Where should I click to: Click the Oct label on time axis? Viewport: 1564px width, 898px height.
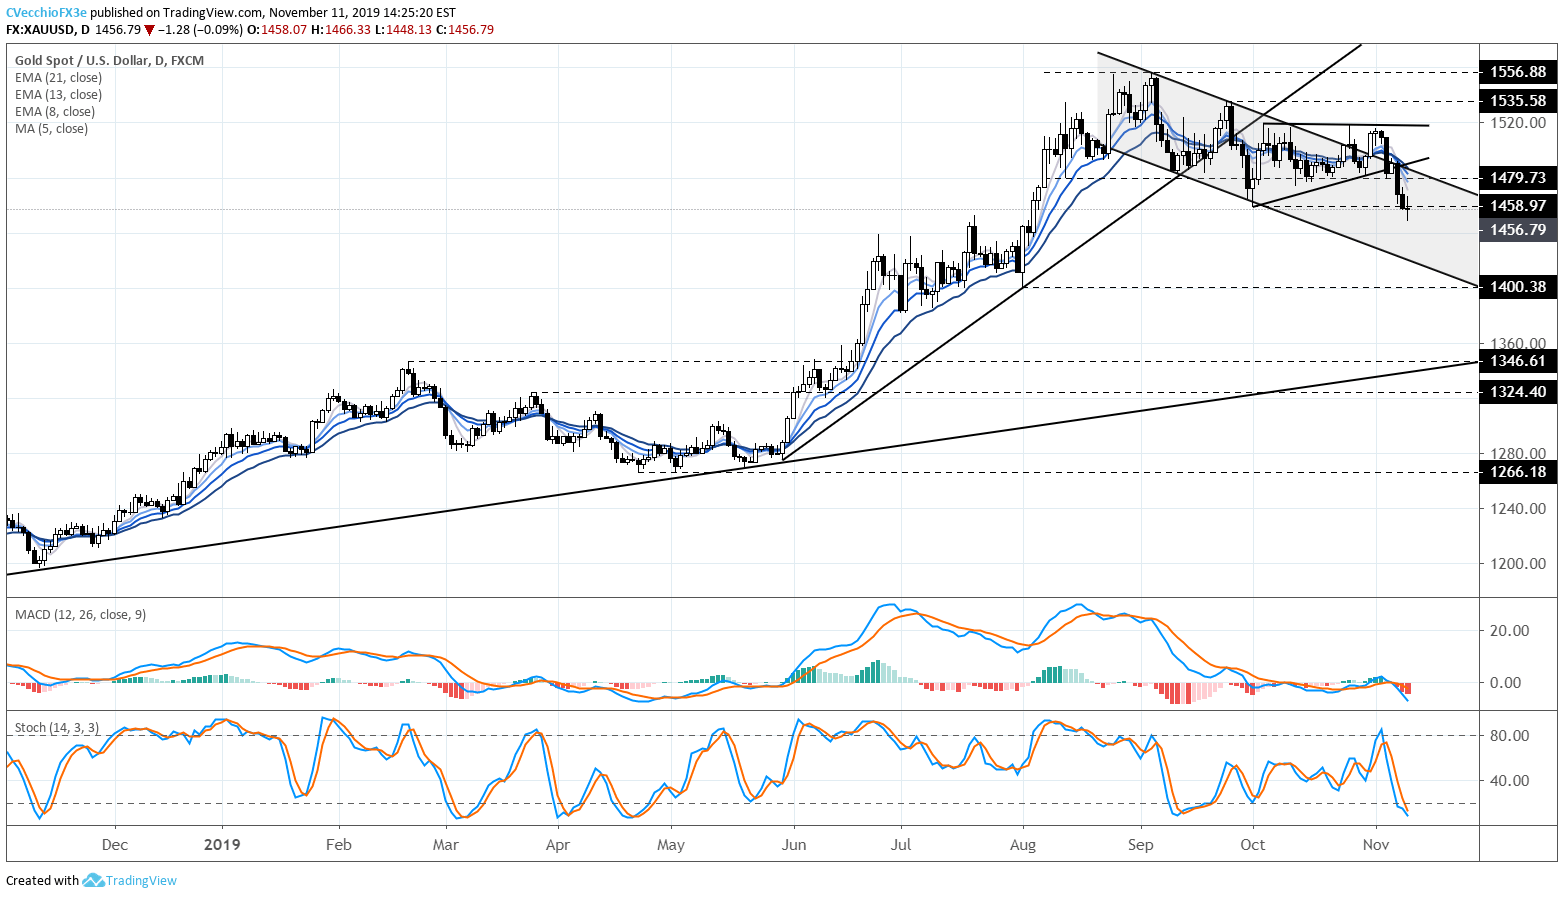(1253, 845)
